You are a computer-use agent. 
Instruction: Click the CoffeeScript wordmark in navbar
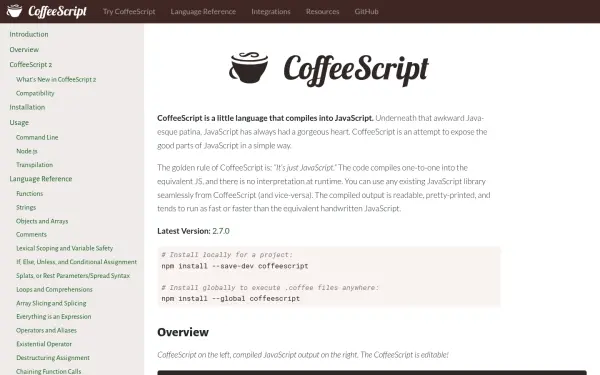click(x=57, y=11)
